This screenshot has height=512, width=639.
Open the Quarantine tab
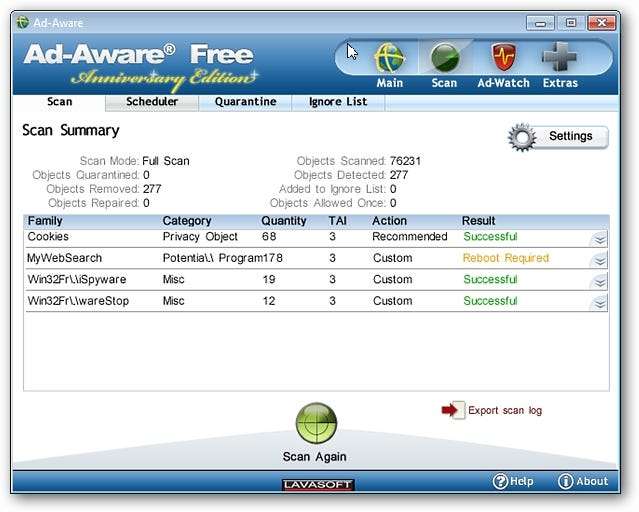[245, 102]
